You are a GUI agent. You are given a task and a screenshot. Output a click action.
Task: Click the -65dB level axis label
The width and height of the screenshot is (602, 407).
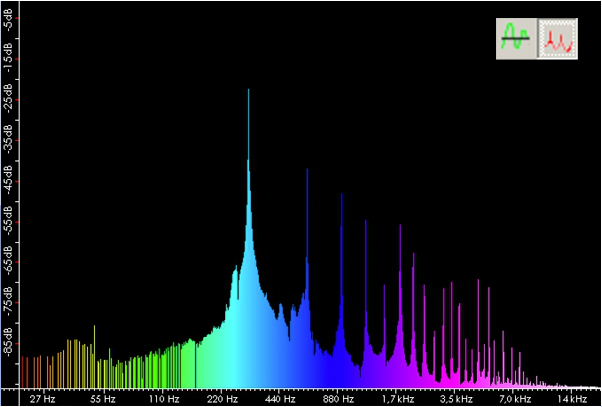(8, 263)
